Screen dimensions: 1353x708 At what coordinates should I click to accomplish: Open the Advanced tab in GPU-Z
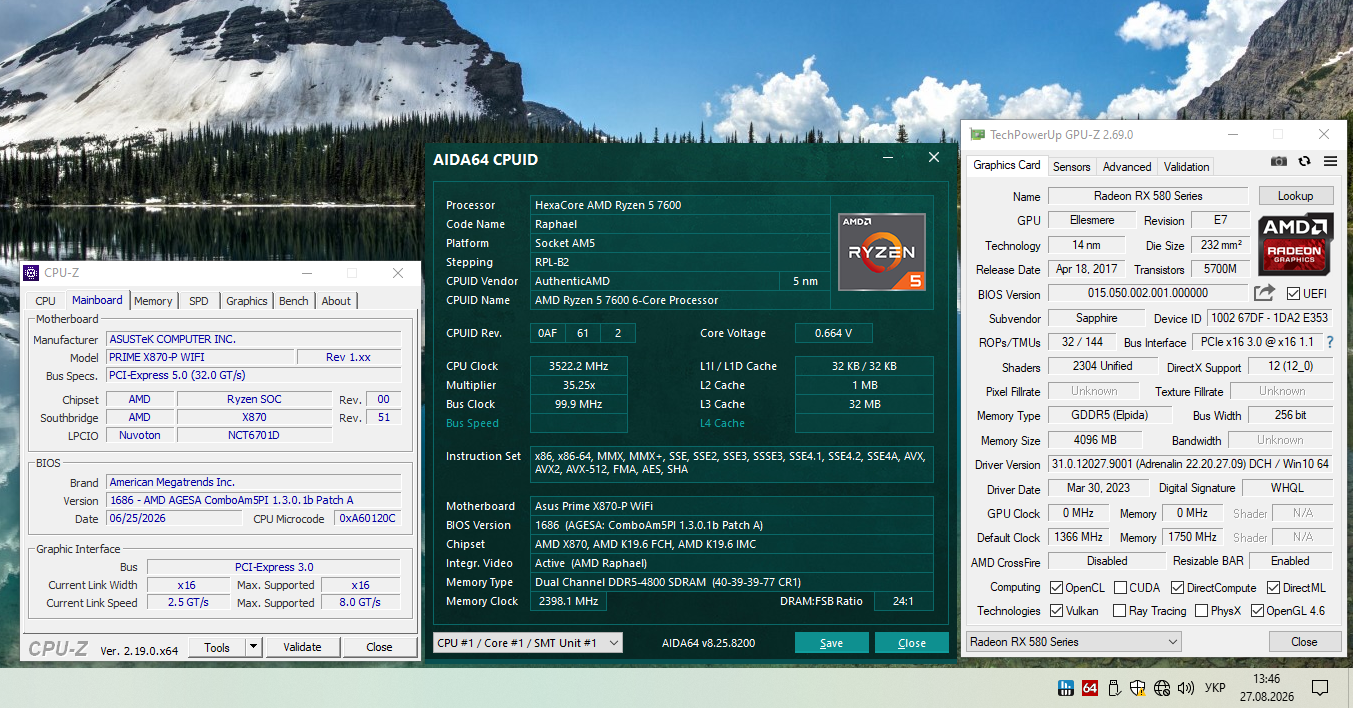click(1127, 167)
